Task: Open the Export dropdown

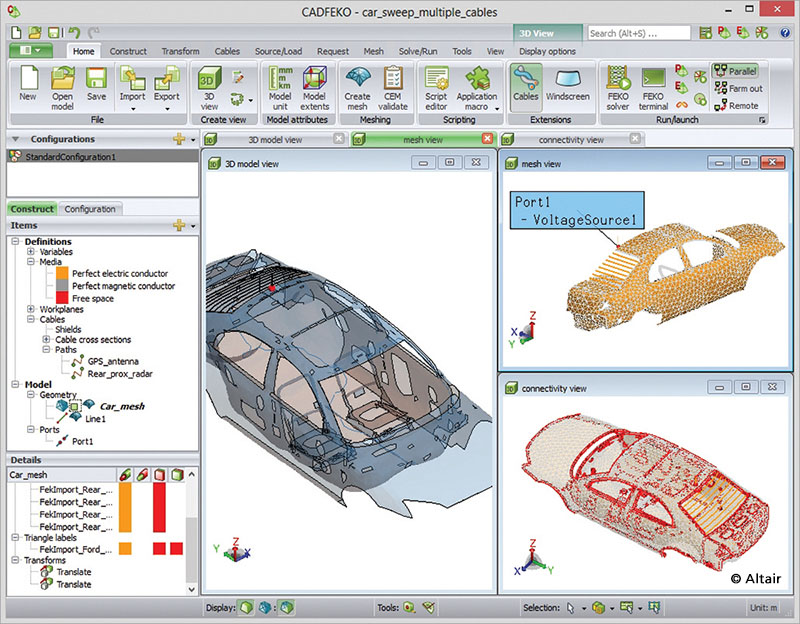Action: click(x=167, y=109)
